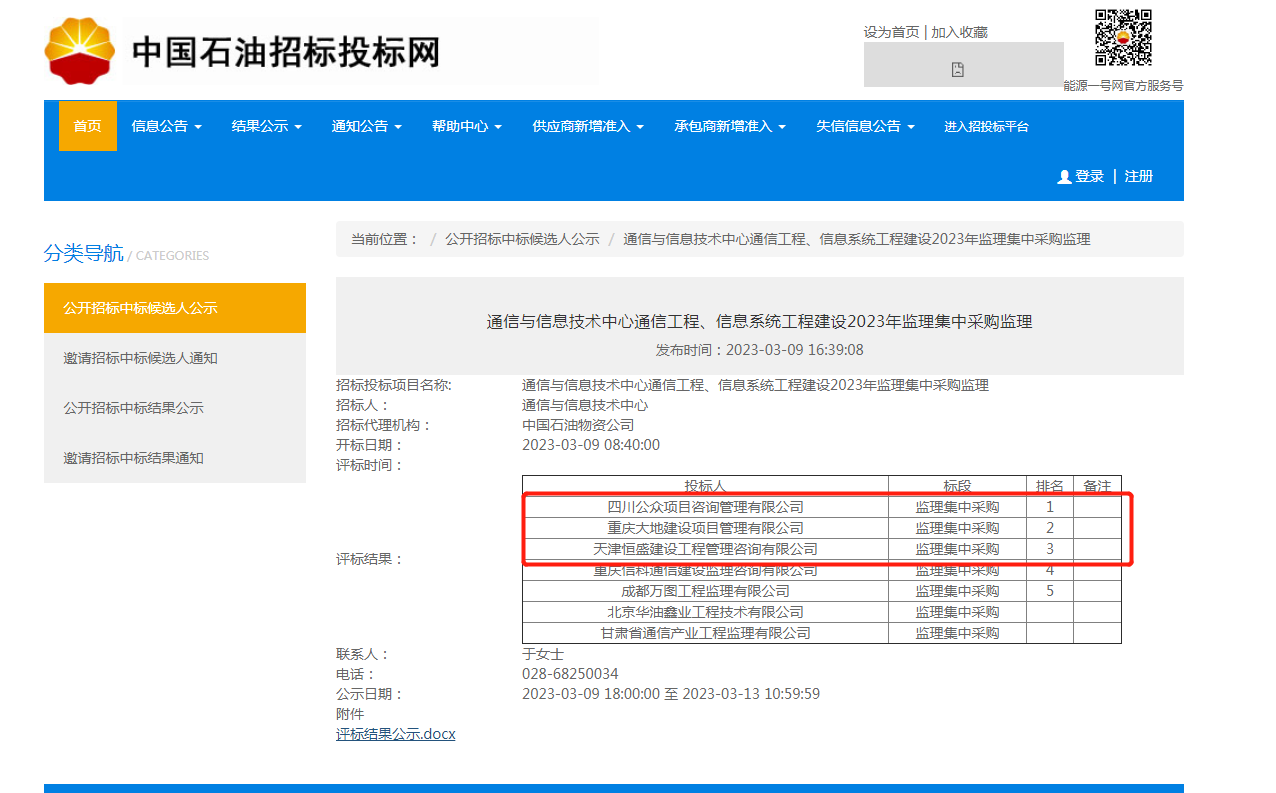Viewport: 1276px width, 793px height.
Task: Expand 失信信息公告 dropdown
Action: click(x=865, y=127)
